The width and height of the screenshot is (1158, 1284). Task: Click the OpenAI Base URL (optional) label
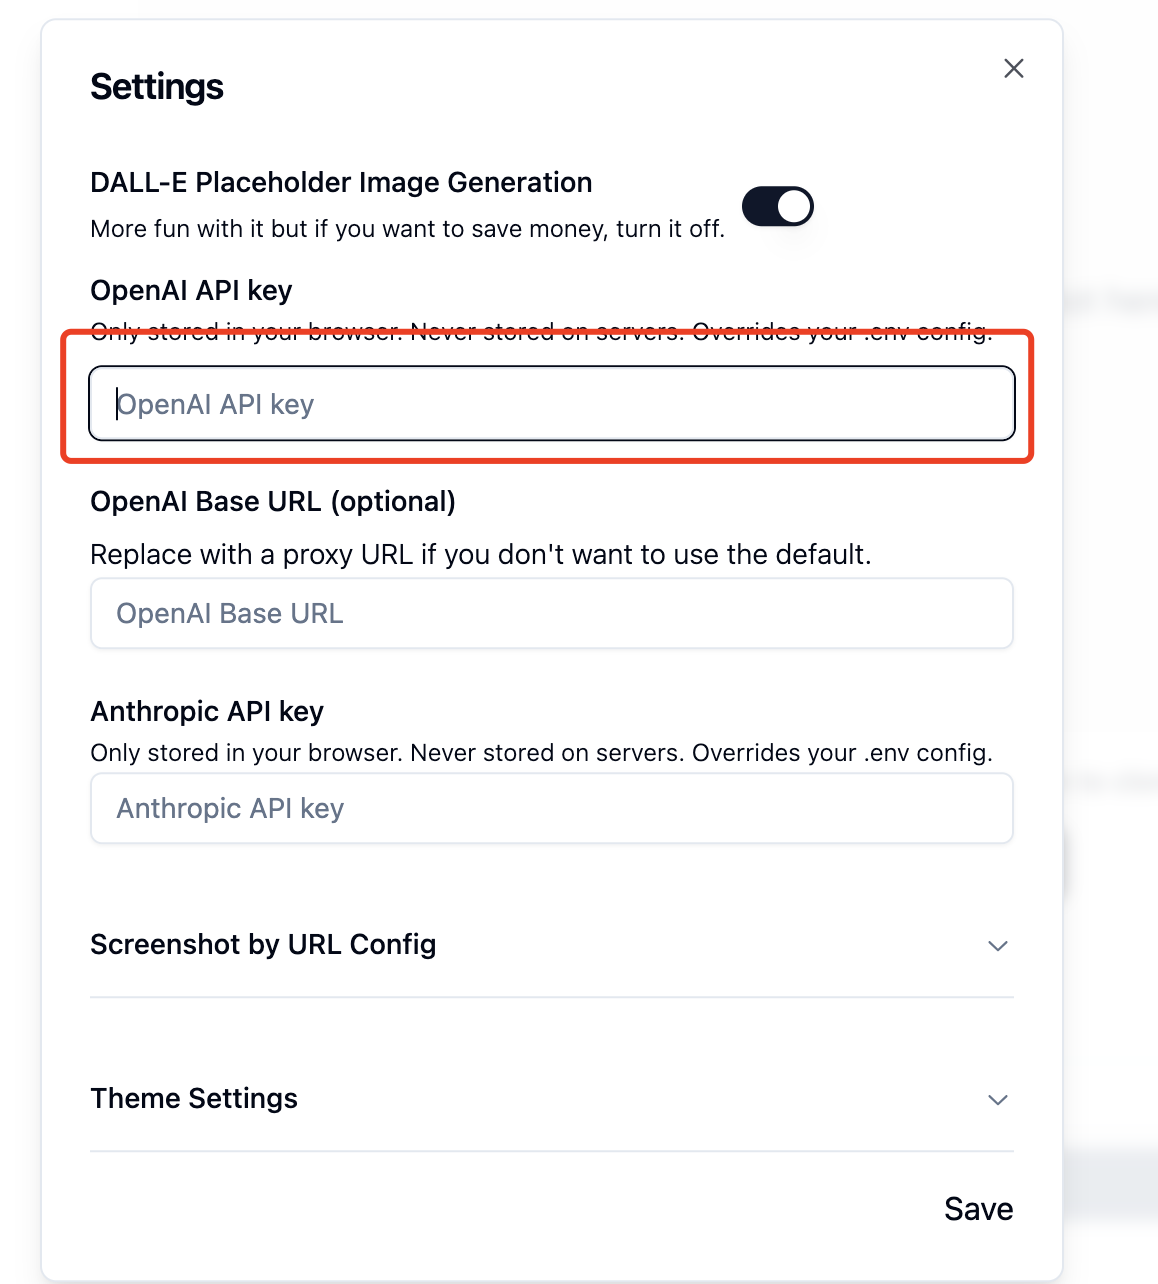[x=273, y=501]
